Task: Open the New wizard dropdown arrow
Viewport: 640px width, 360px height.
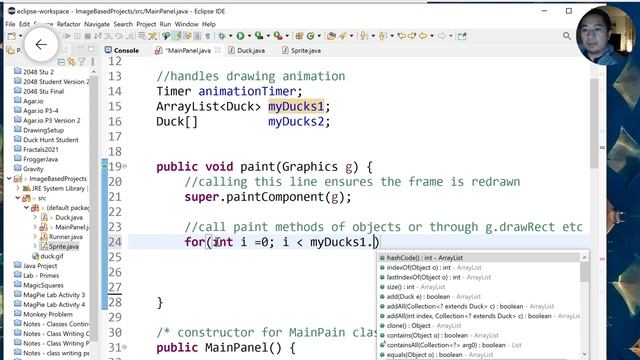Action: click(x=20, y=36)
